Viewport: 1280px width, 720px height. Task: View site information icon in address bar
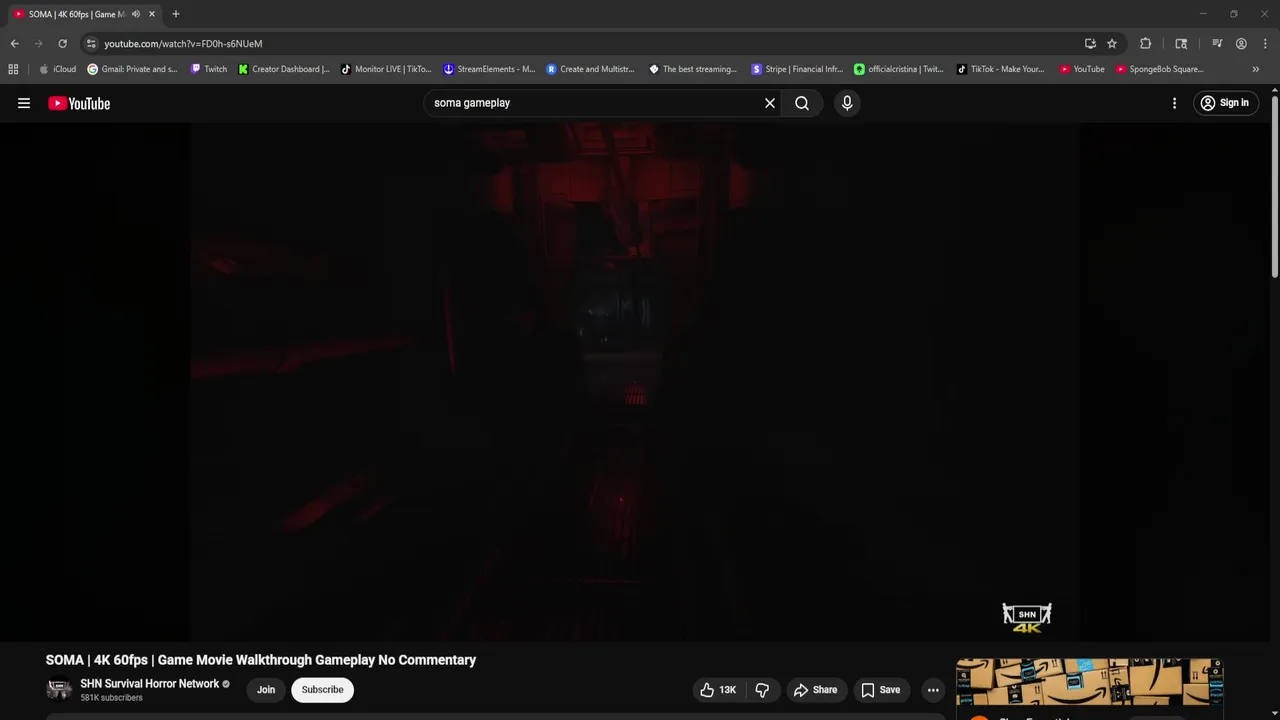click(x=91, y=44)
